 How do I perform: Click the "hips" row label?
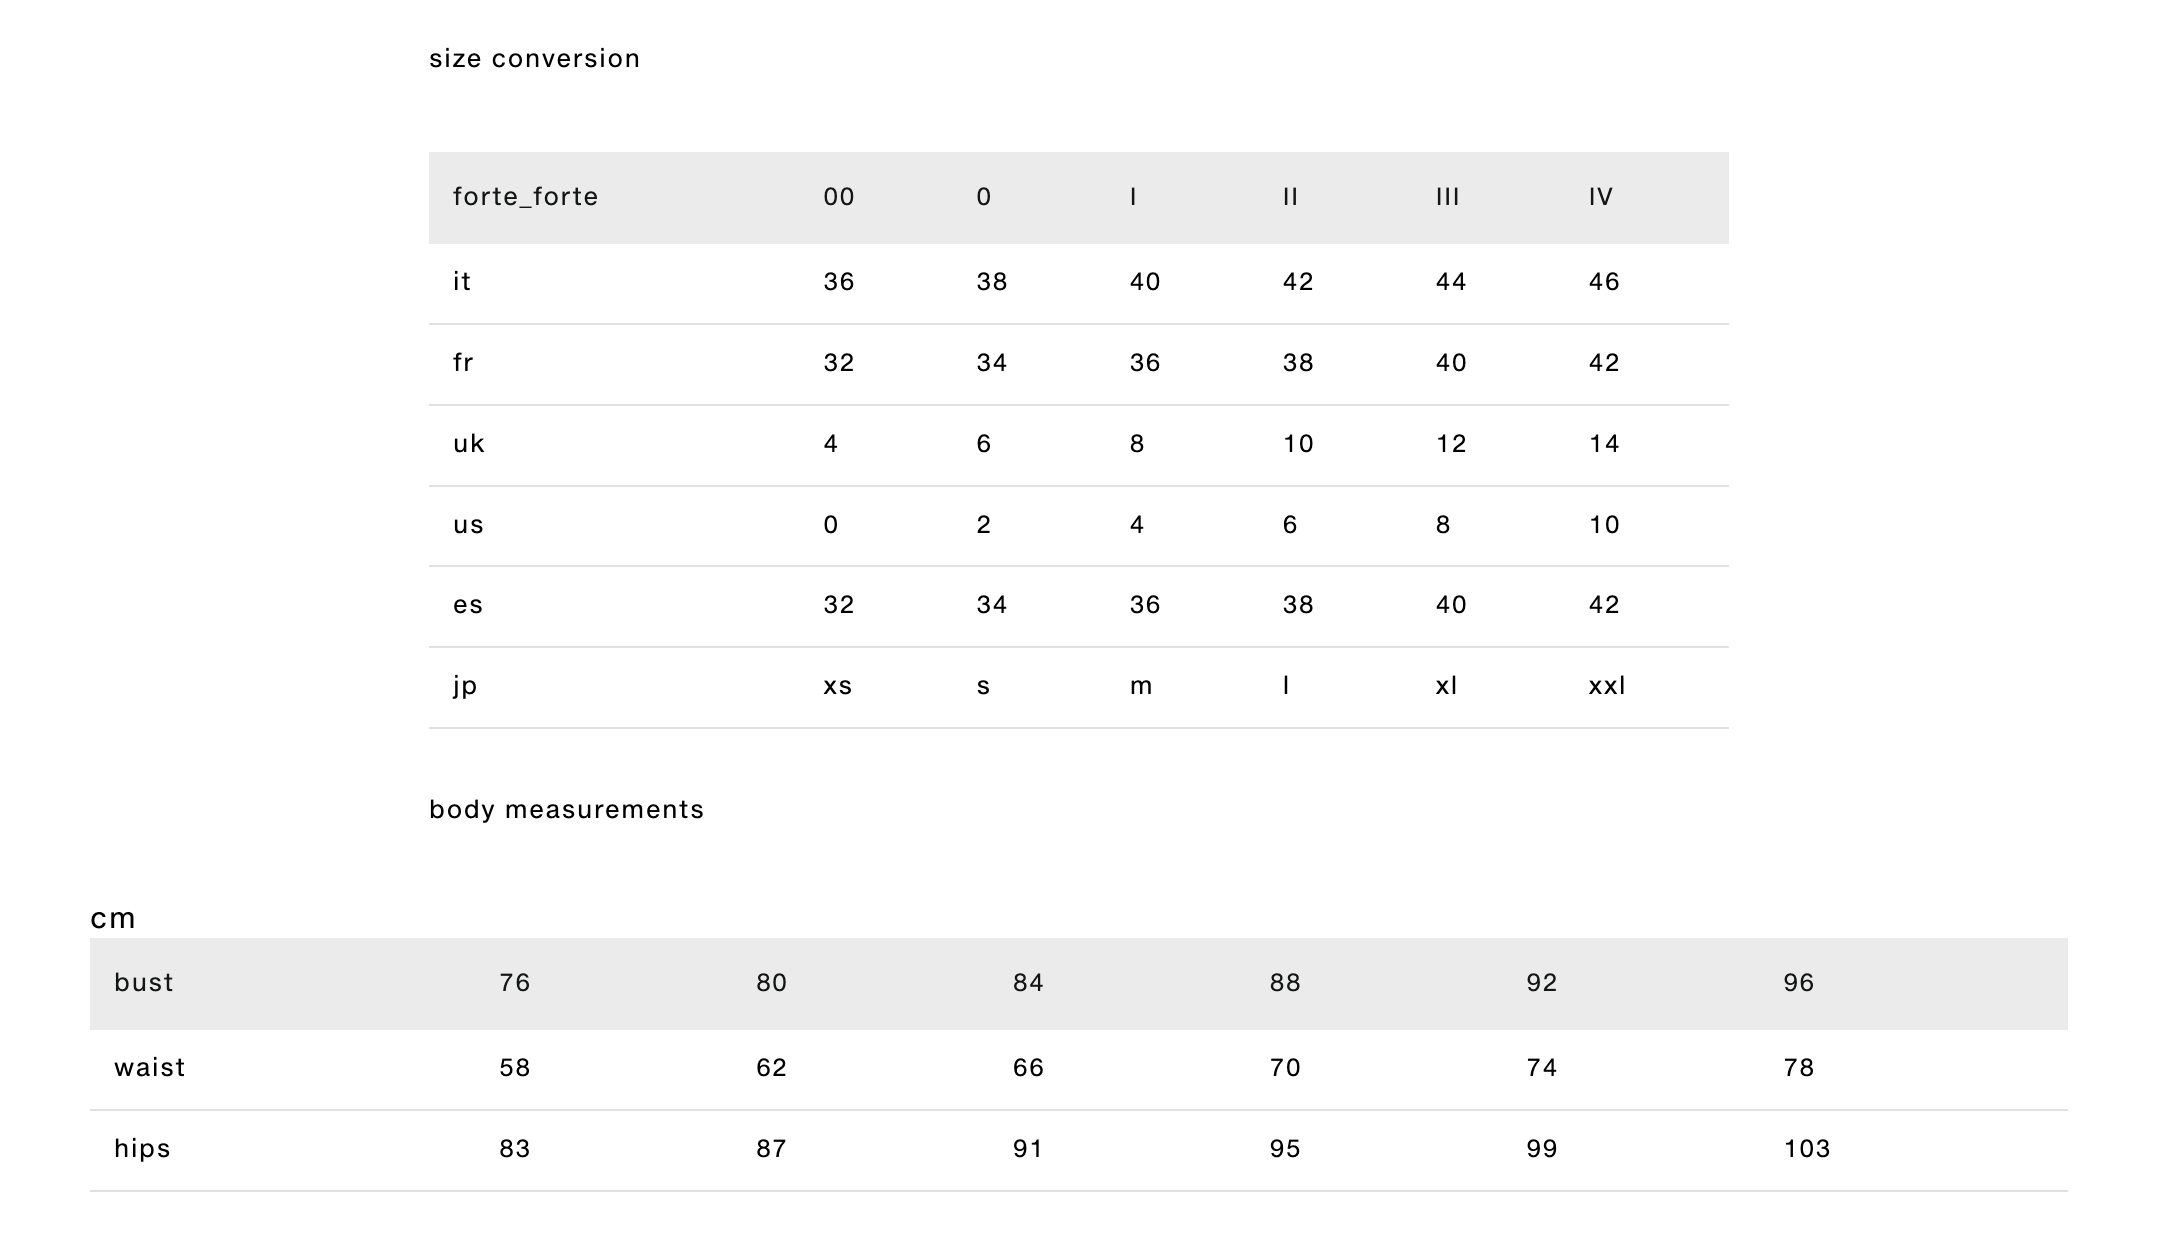(x=142, y=1149)
